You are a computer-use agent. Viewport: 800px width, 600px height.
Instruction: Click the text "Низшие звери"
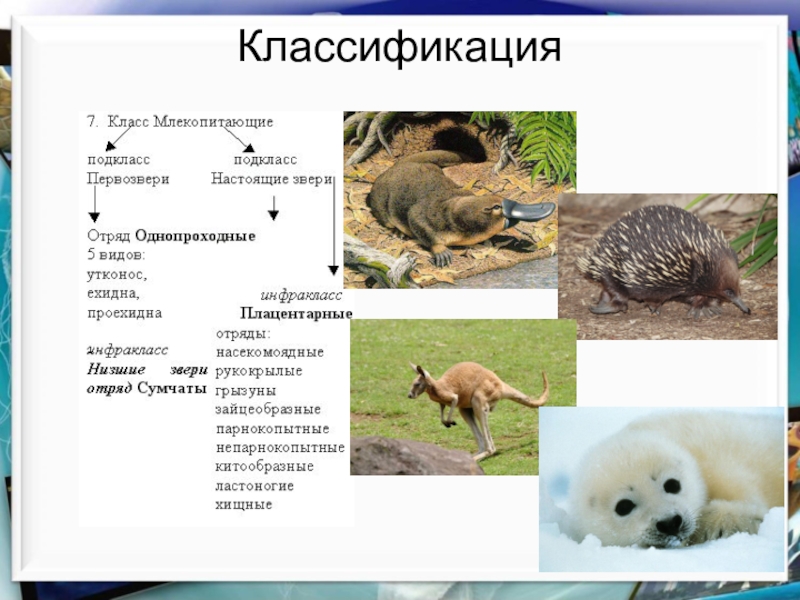click(147, 369)
